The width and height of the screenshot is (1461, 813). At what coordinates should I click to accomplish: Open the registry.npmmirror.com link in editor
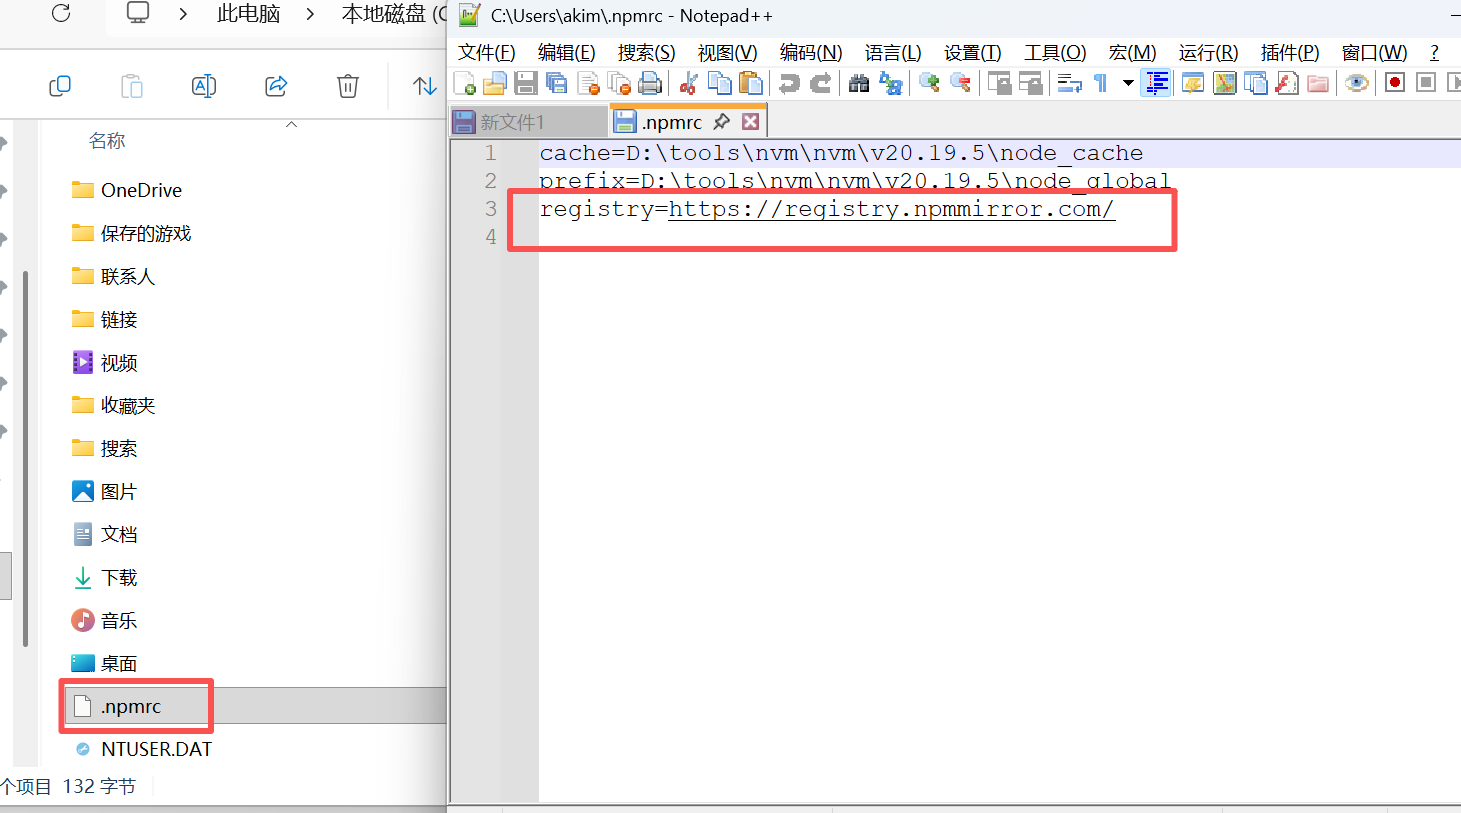(890, 209)
